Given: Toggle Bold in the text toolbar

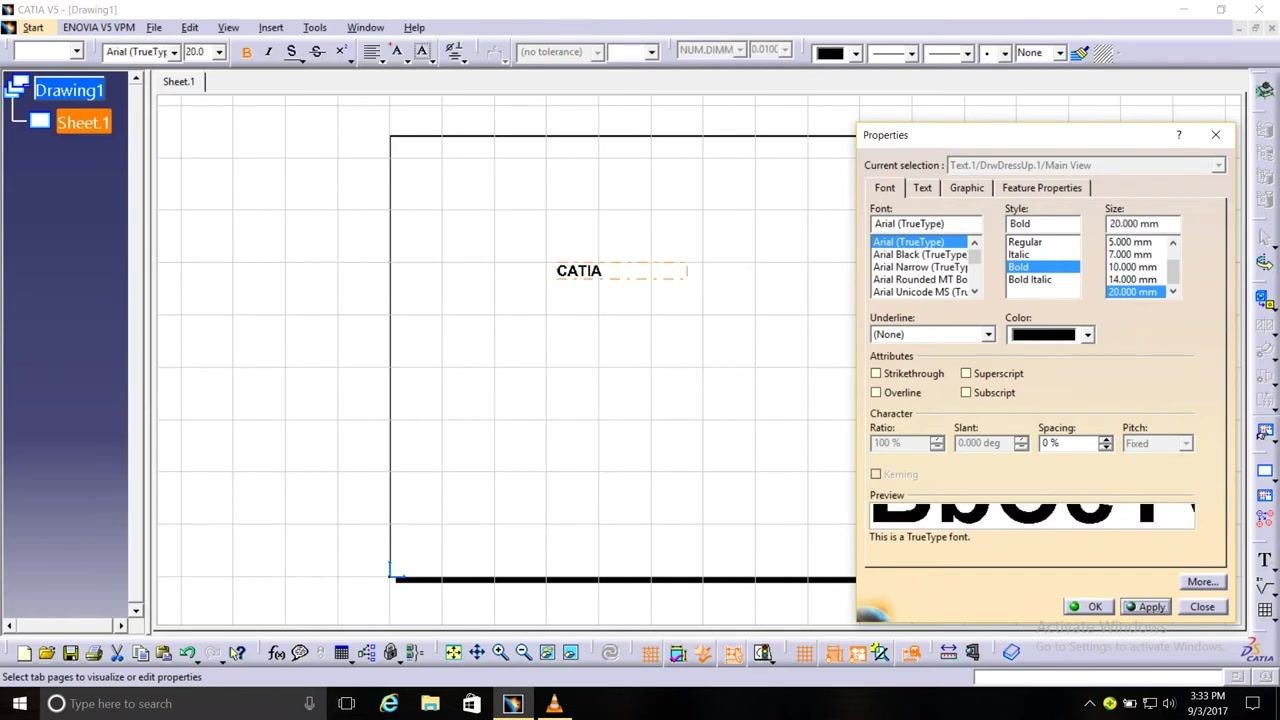Looking at the screenshot, I should (x=247, y=52).
